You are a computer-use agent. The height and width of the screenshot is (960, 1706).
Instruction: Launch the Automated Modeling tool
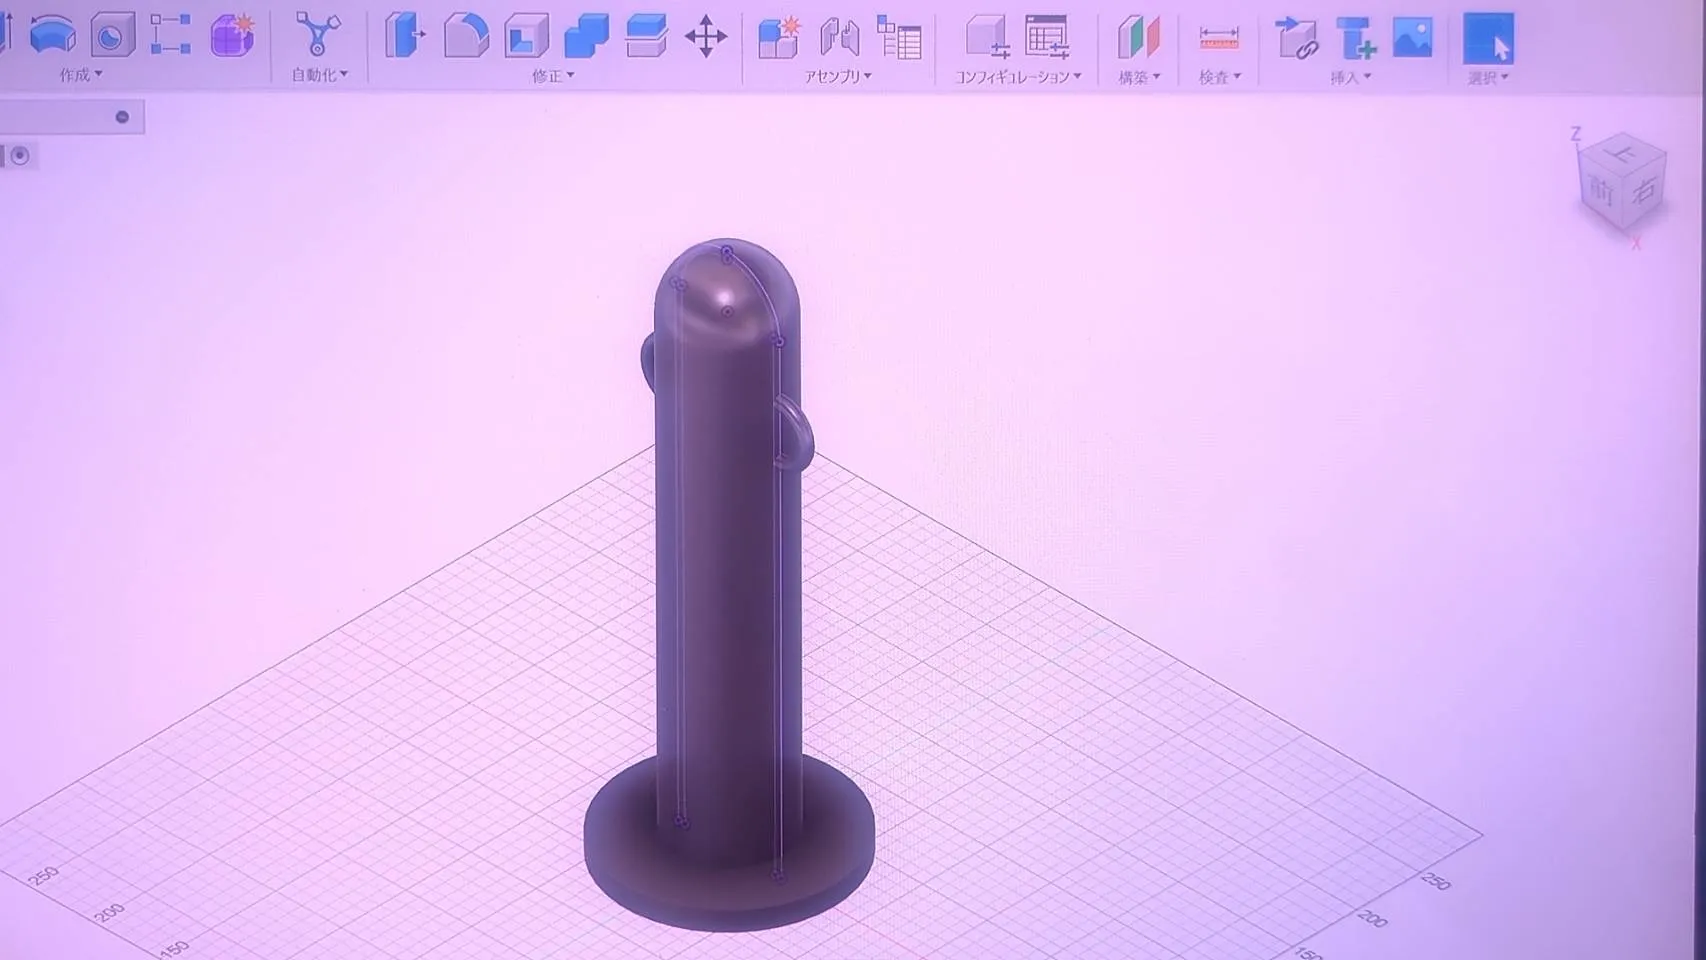click(318, 35)
